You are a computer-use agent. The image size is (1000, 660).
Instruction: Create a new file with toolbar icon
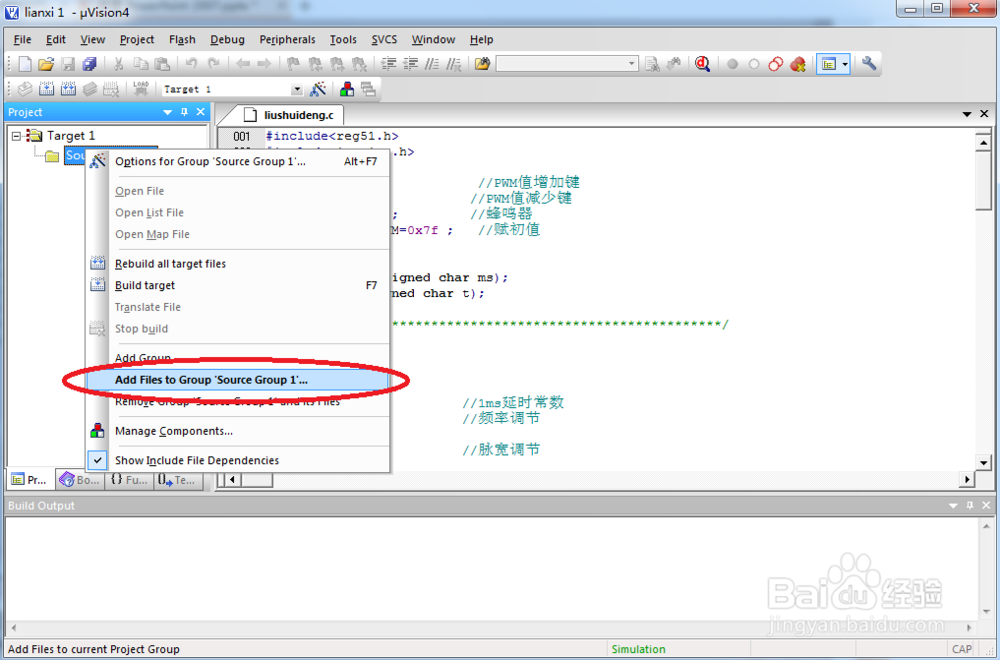pos(25,64)
